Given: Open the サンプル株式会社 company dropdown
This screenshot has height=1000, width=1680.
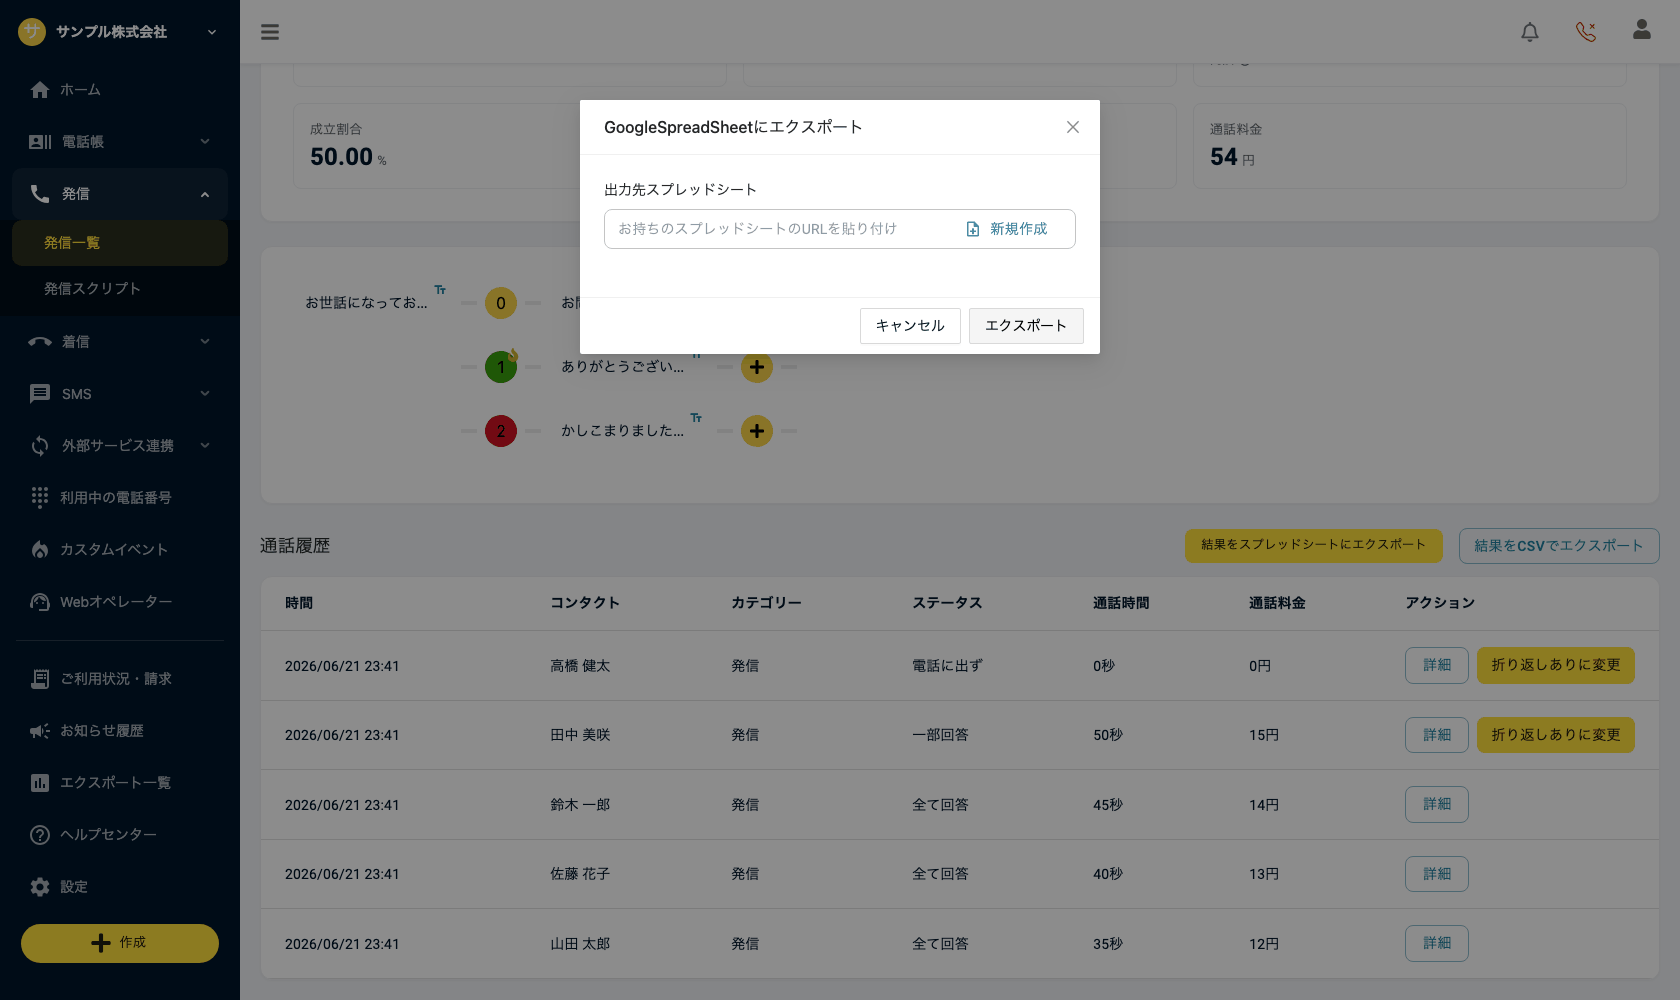Looking at the screenshot, I should tap(118, 32).
